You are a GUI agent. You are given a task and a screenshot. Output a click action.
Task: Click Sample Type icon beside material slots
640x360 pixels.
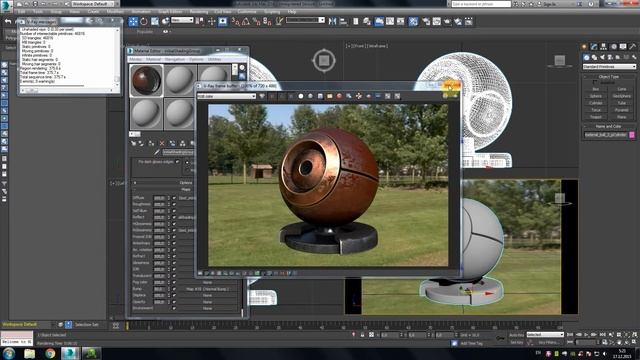[x=242, y=68]
